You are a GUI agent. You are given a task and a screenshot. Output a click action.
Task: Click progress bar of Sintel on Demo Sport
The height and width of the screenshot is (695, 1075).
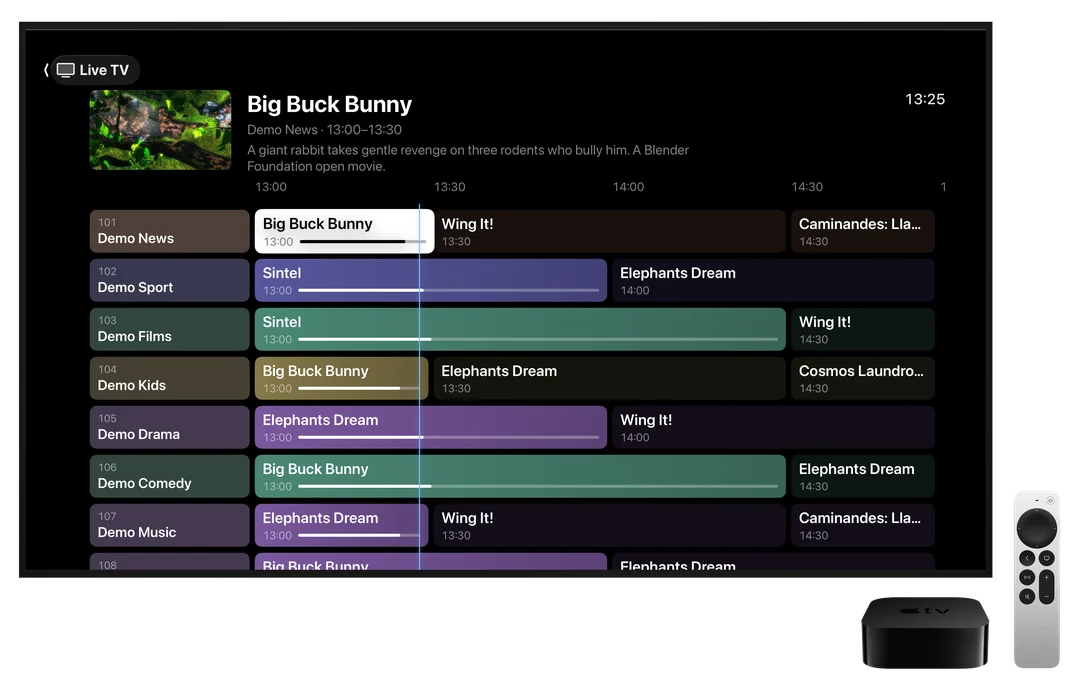(449, 290)
